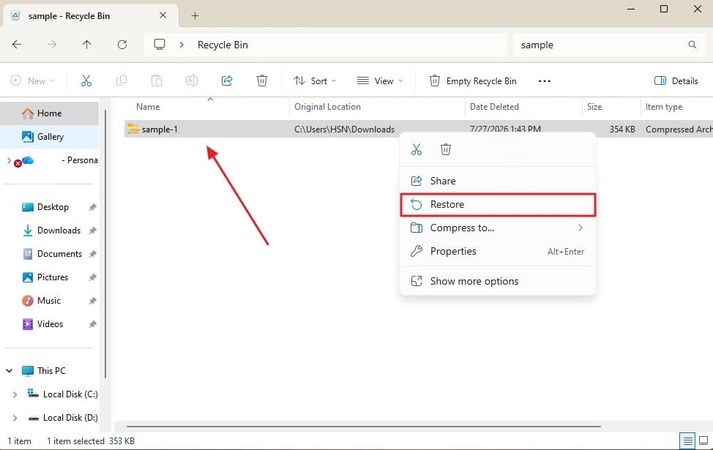Image resolution: width=713 pixels, height=450 pixels.
Task: Click the Copy icon in the toolbar
Action: [121, 81]
